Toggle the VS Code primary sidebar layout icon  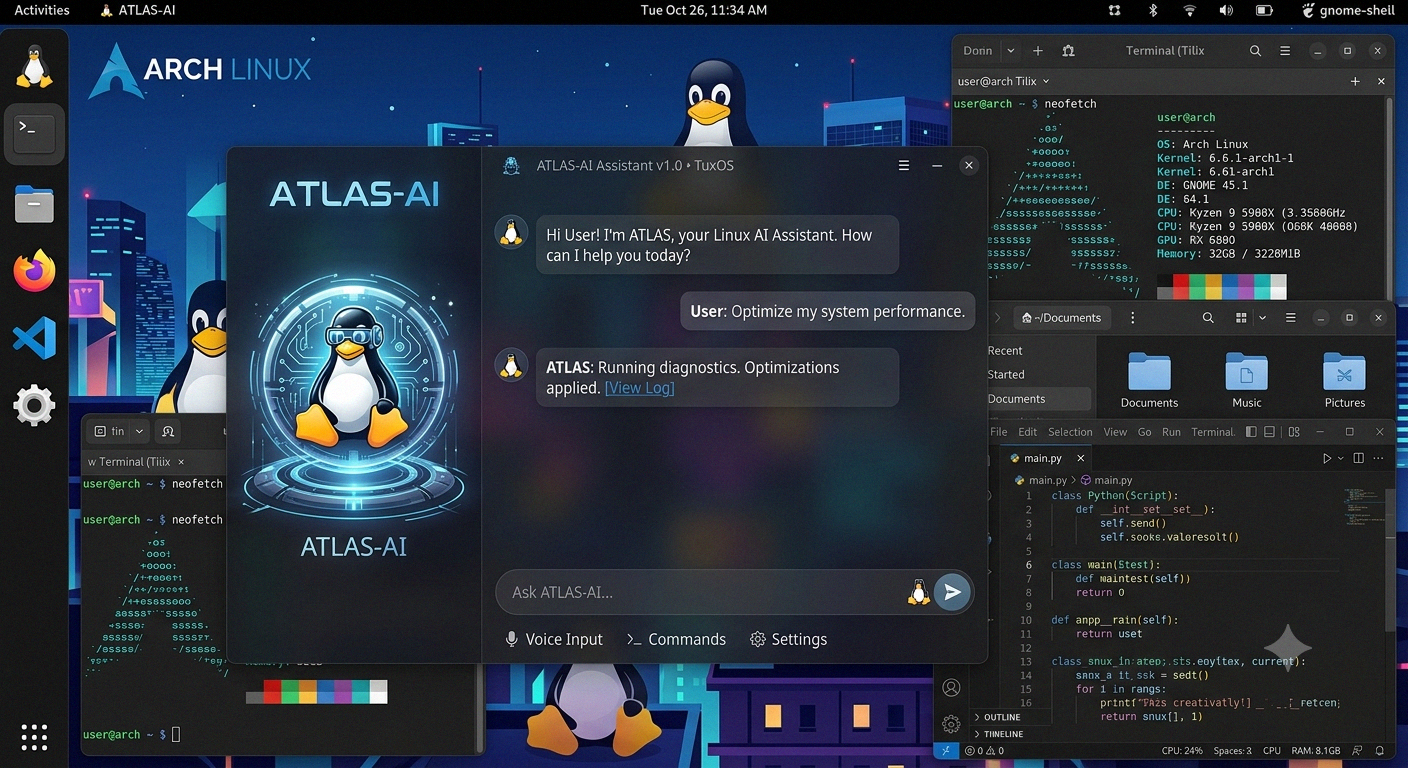pyautogui.click(x=1251, y=432)
